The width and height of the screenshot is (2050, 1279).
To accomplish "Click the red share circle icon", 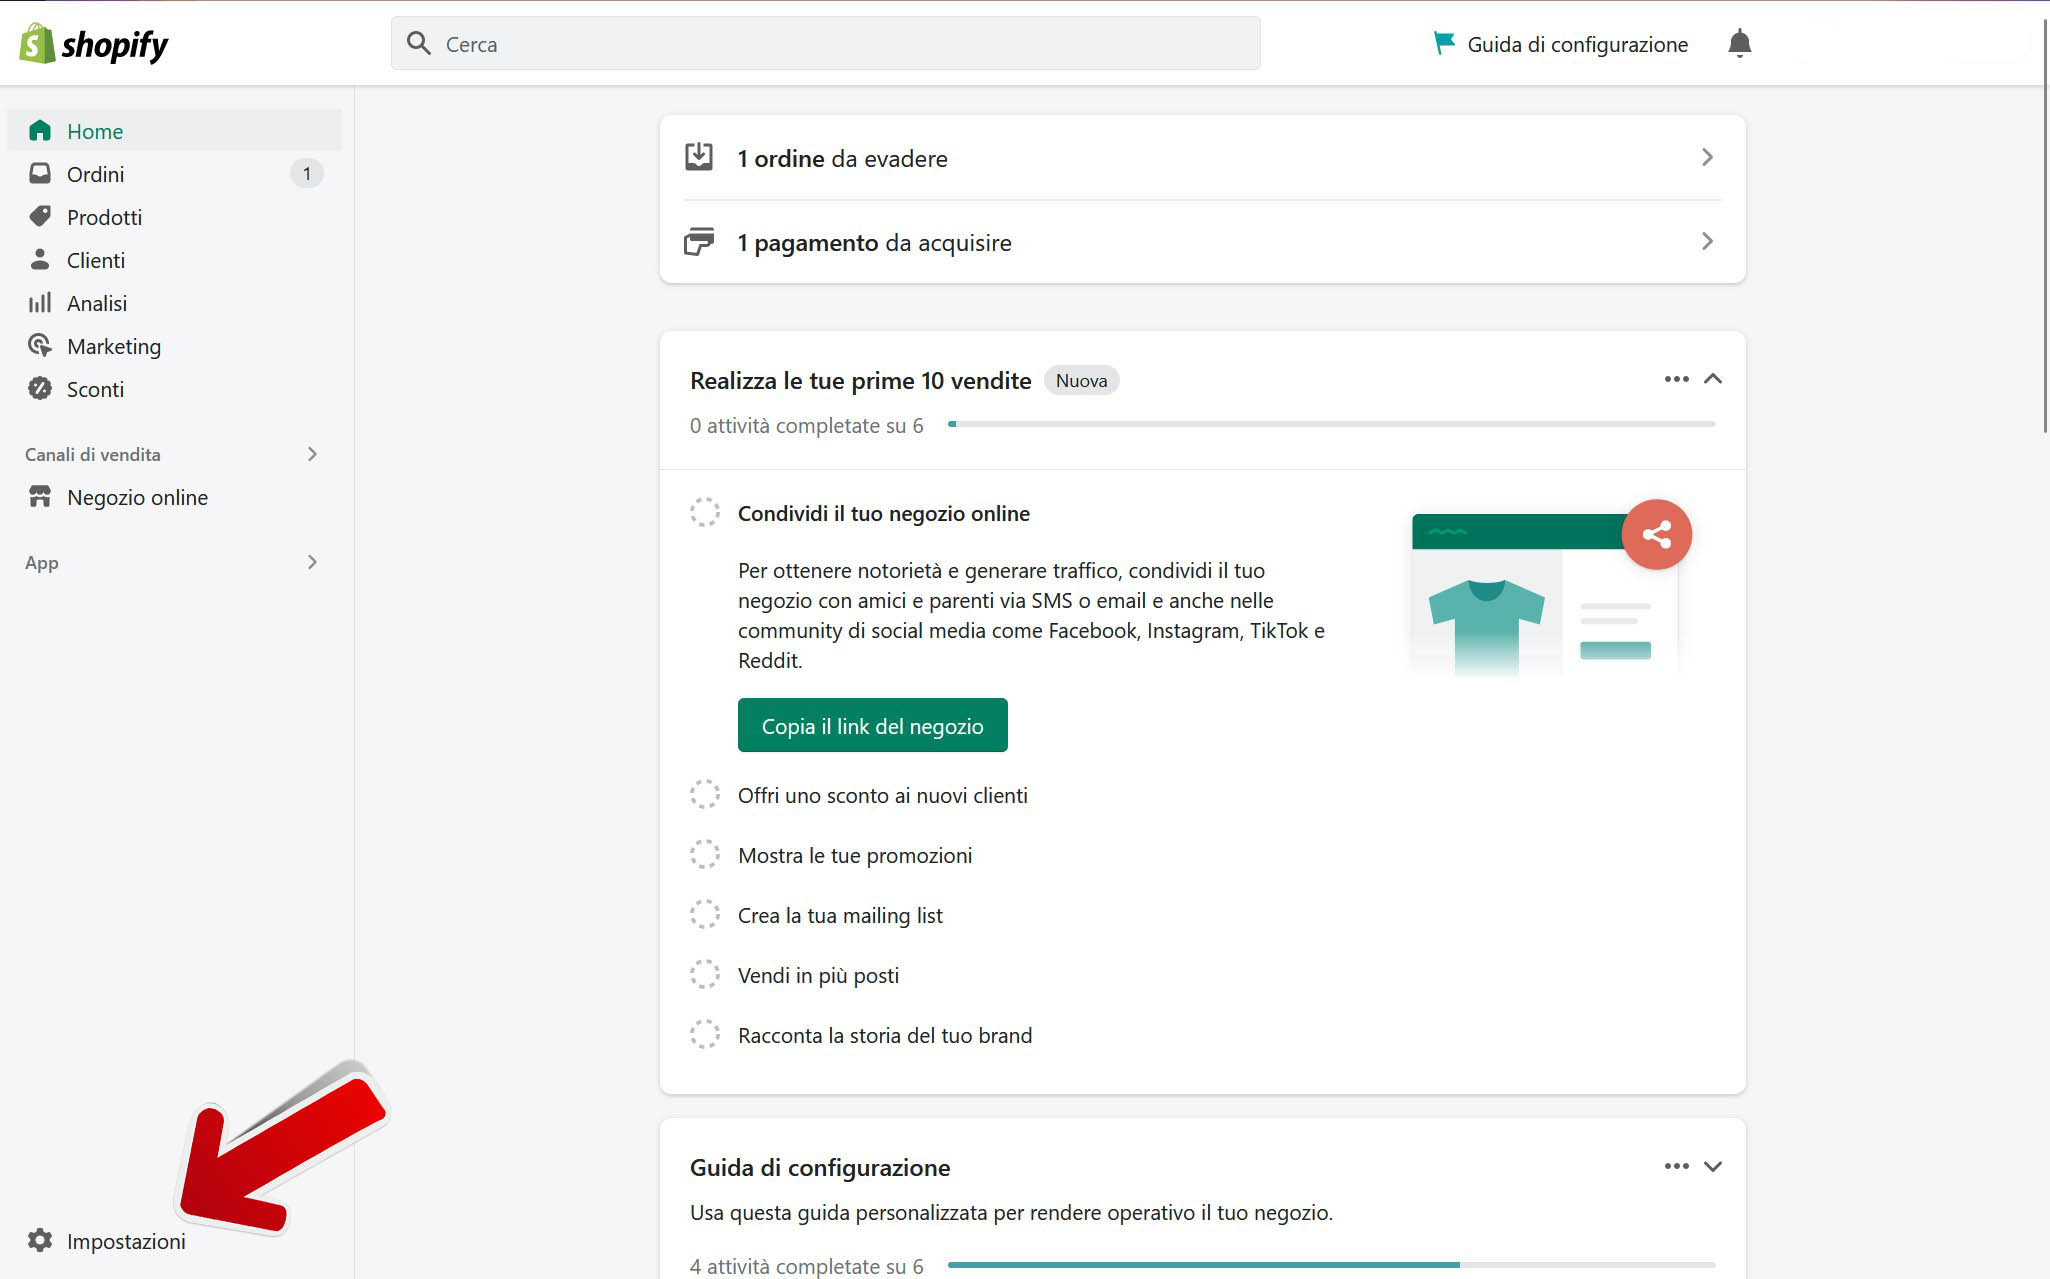I will 1656,534.
